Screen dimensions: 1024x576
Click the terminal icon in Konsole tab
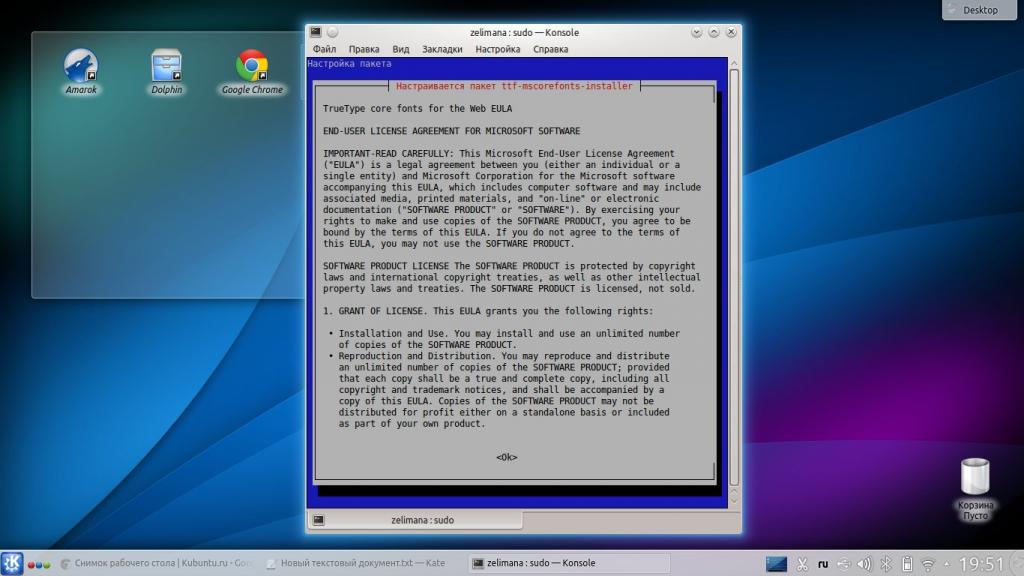tap(319, 520)
